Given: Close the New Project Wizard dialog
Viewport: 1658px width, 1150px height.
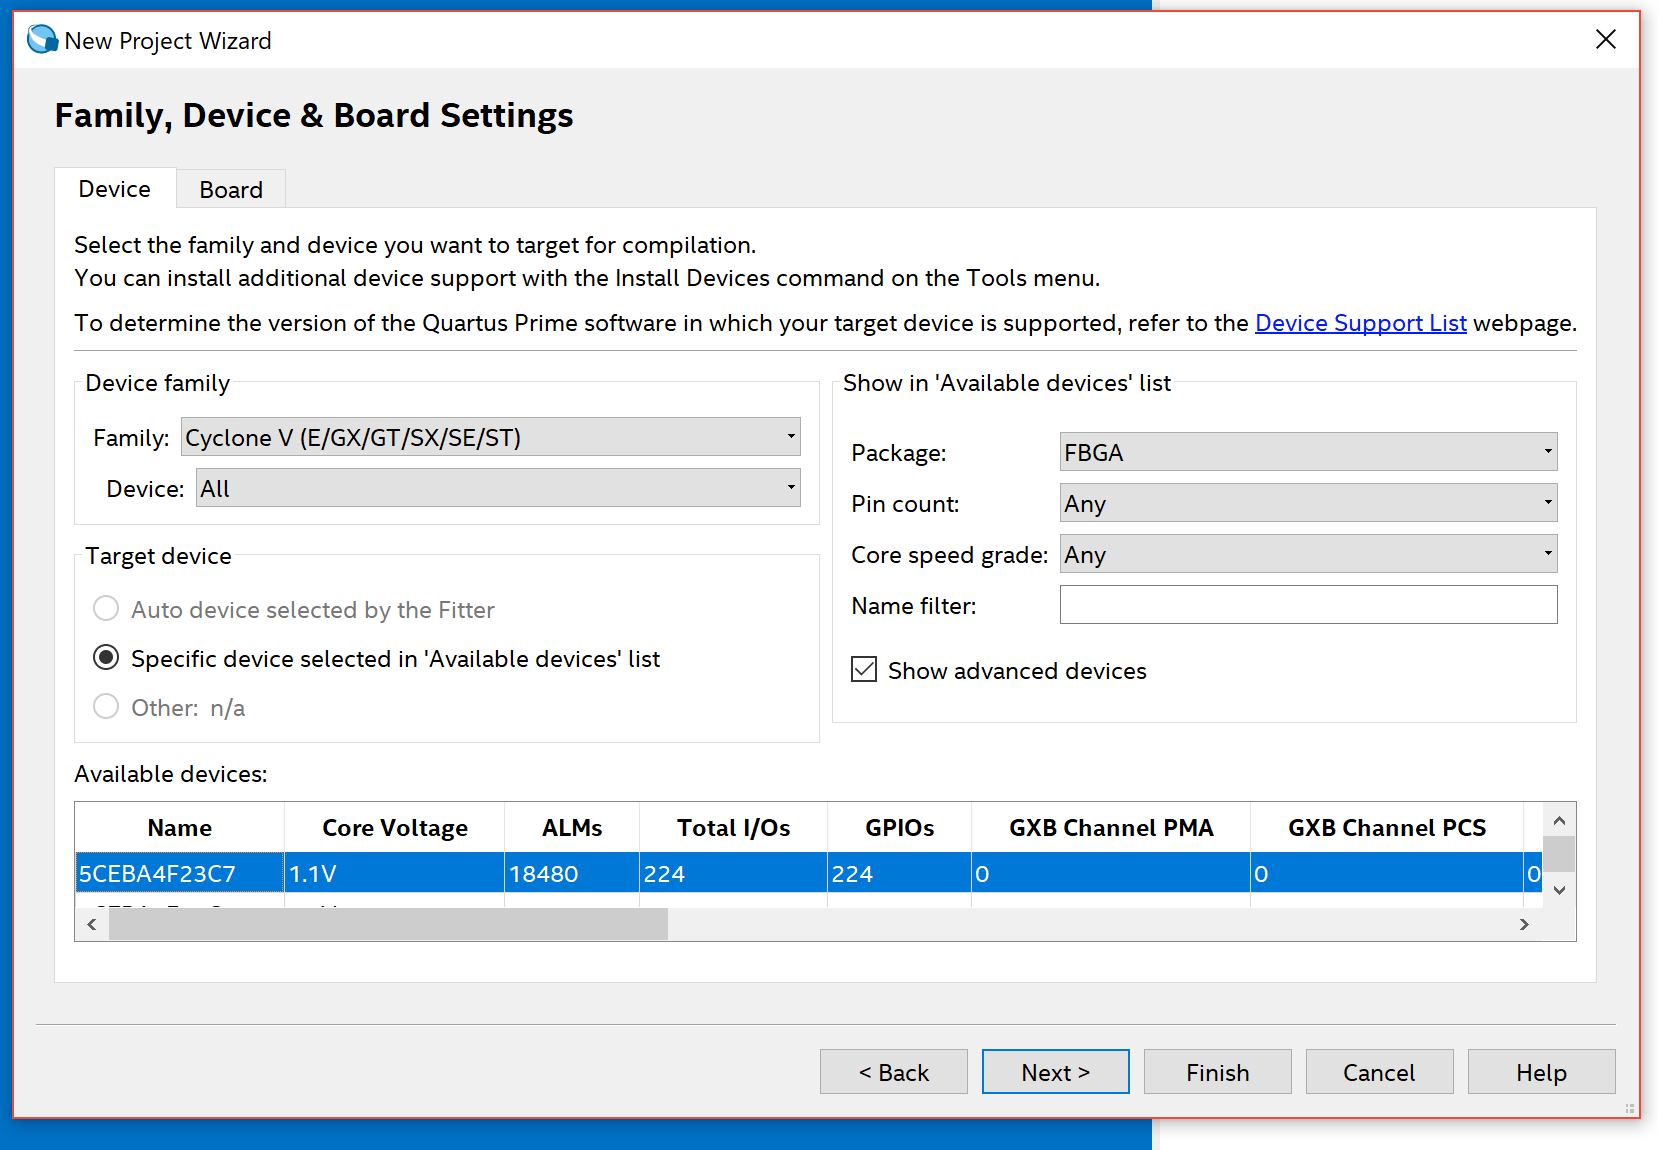Looking at the screenshot, I should click(1606, 39).
